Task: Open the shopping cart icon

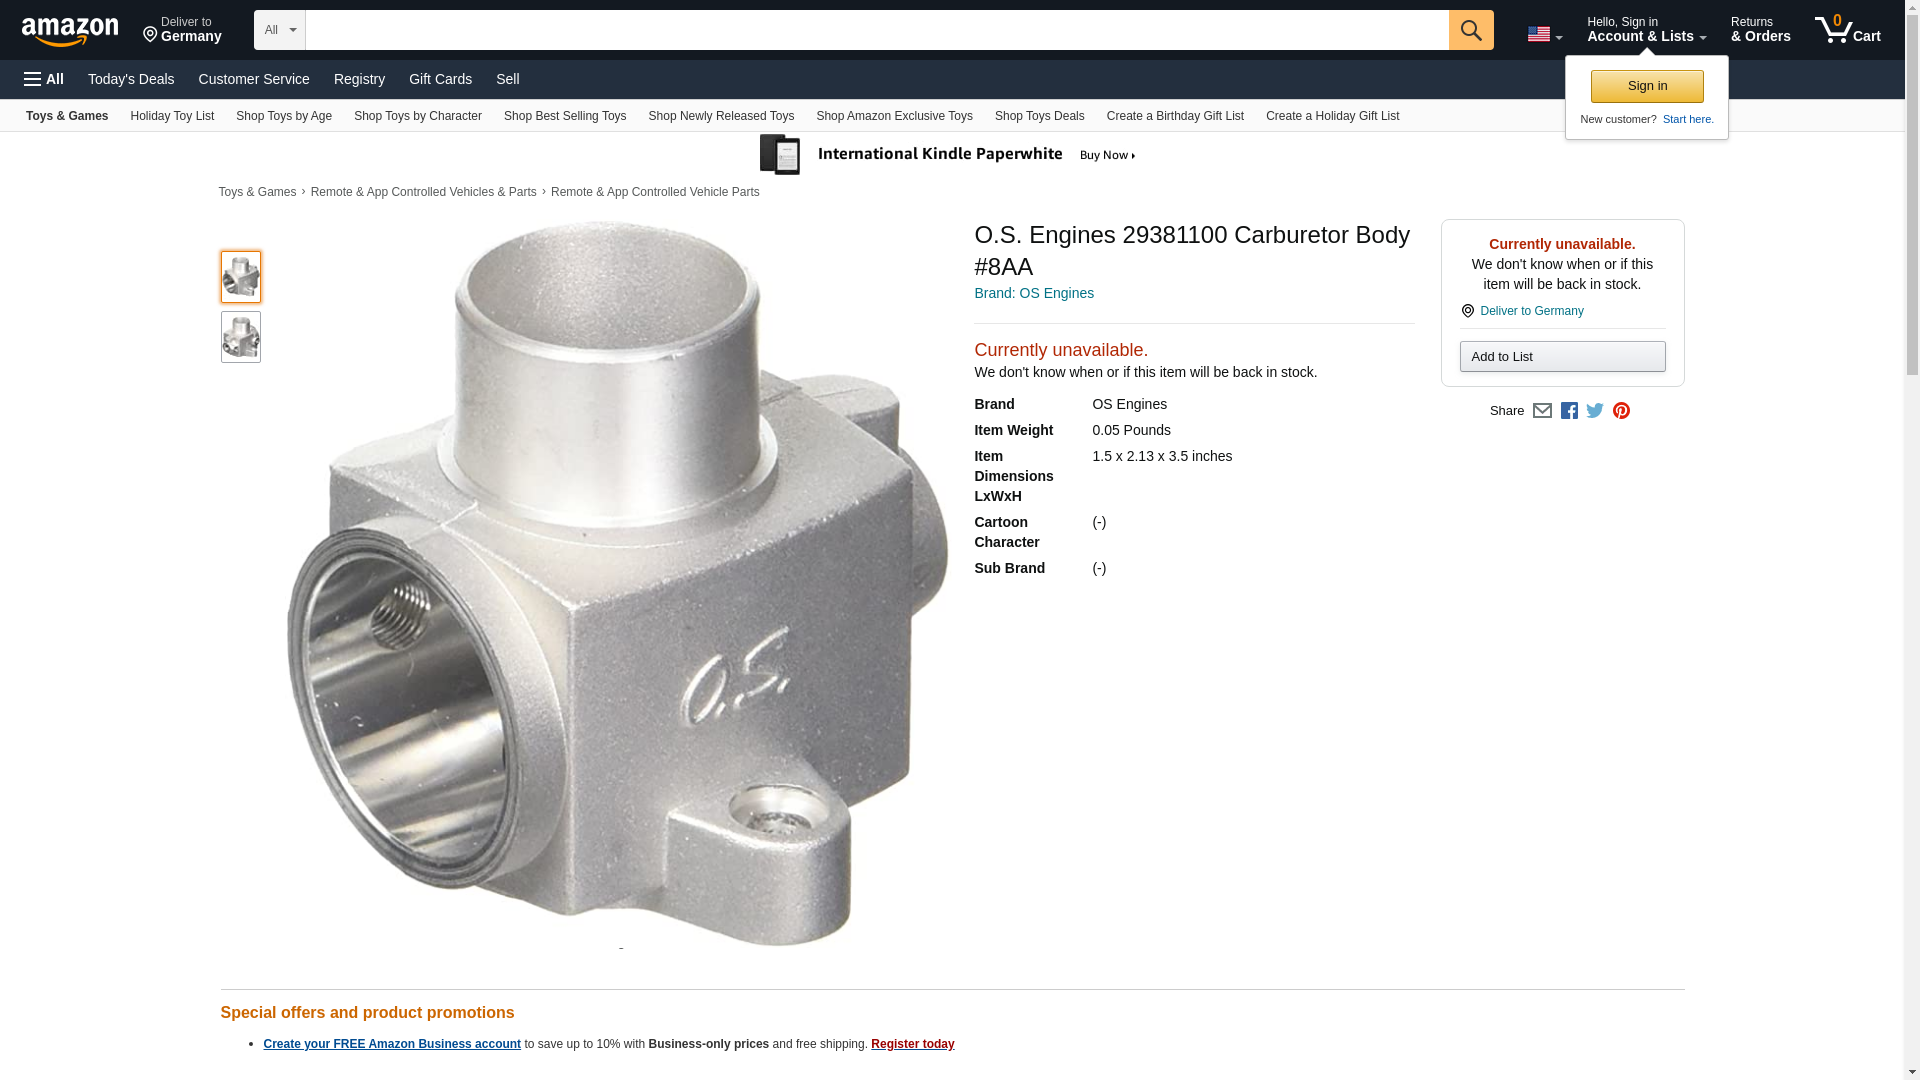Action: 1847,30
